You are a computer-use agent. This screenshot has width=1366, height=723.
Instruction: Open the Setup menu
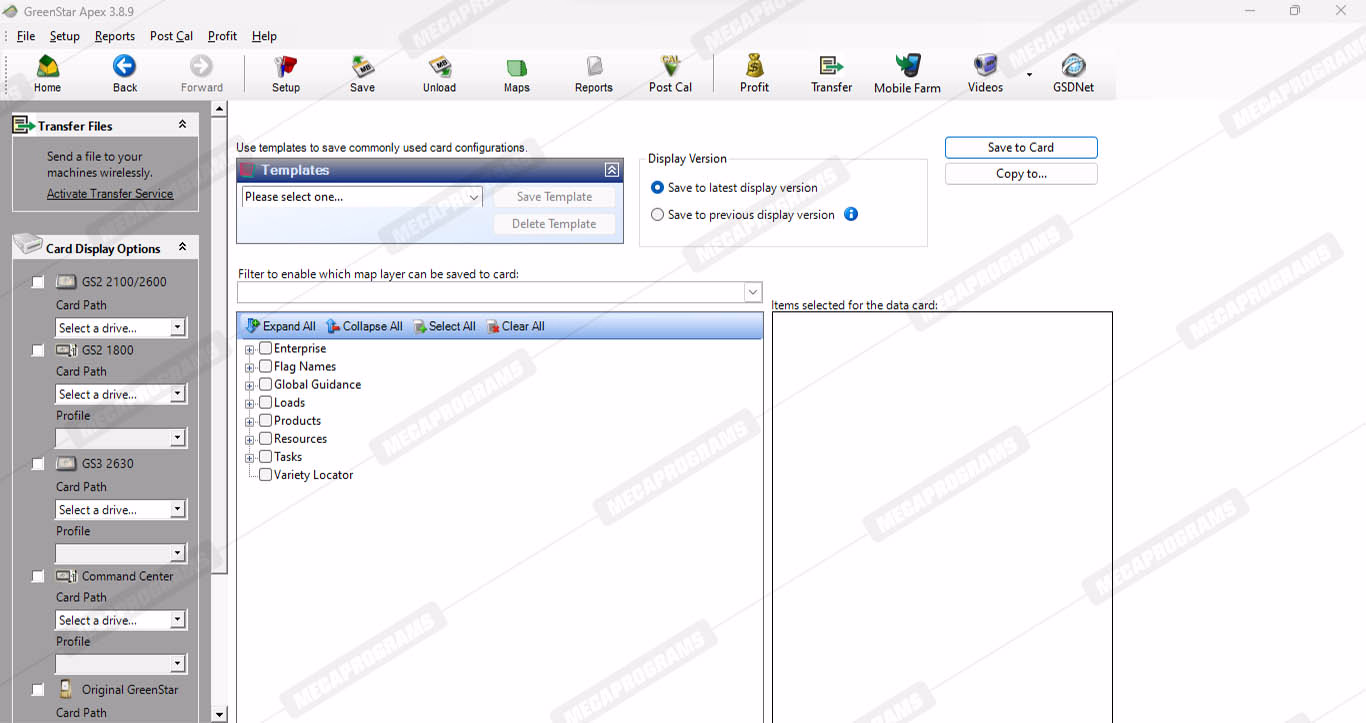point(64,36)
